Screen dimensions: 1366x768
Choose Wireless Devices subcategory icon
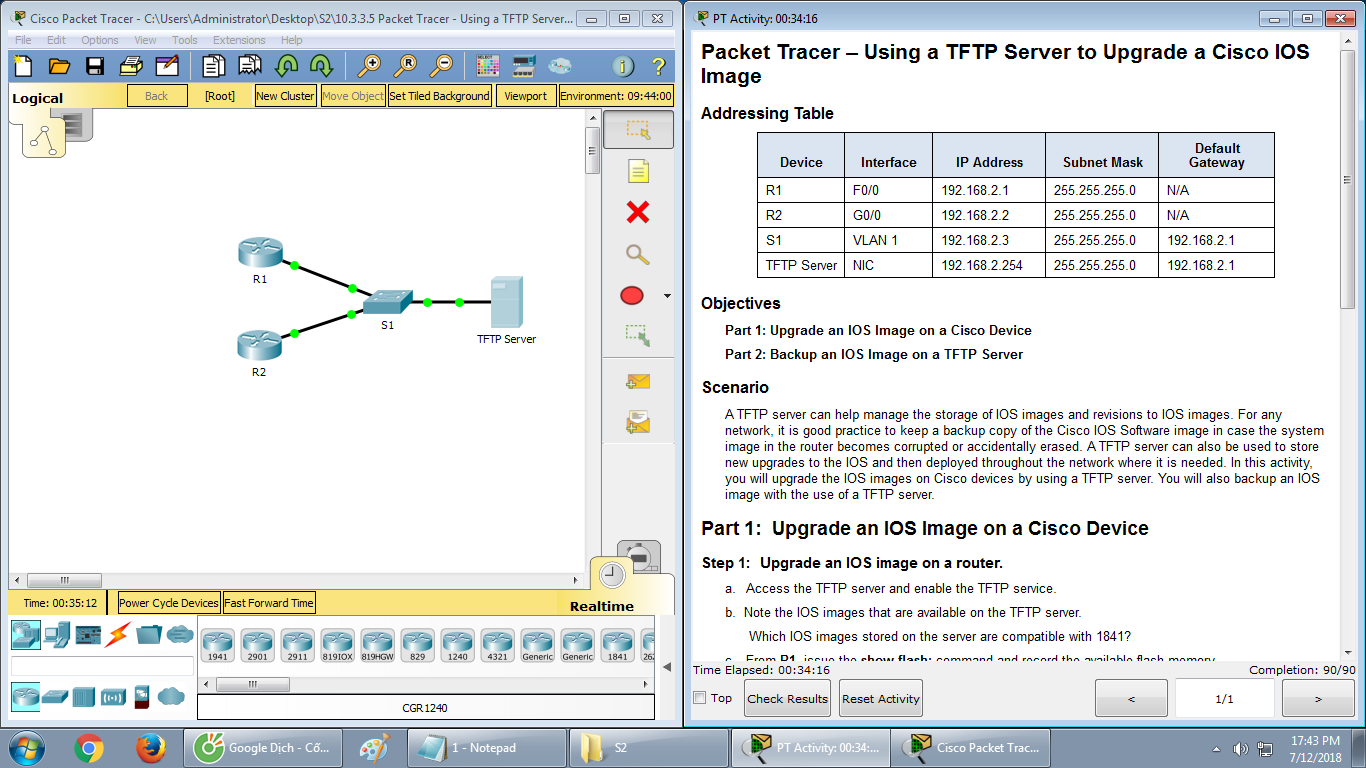pos(114,696)
